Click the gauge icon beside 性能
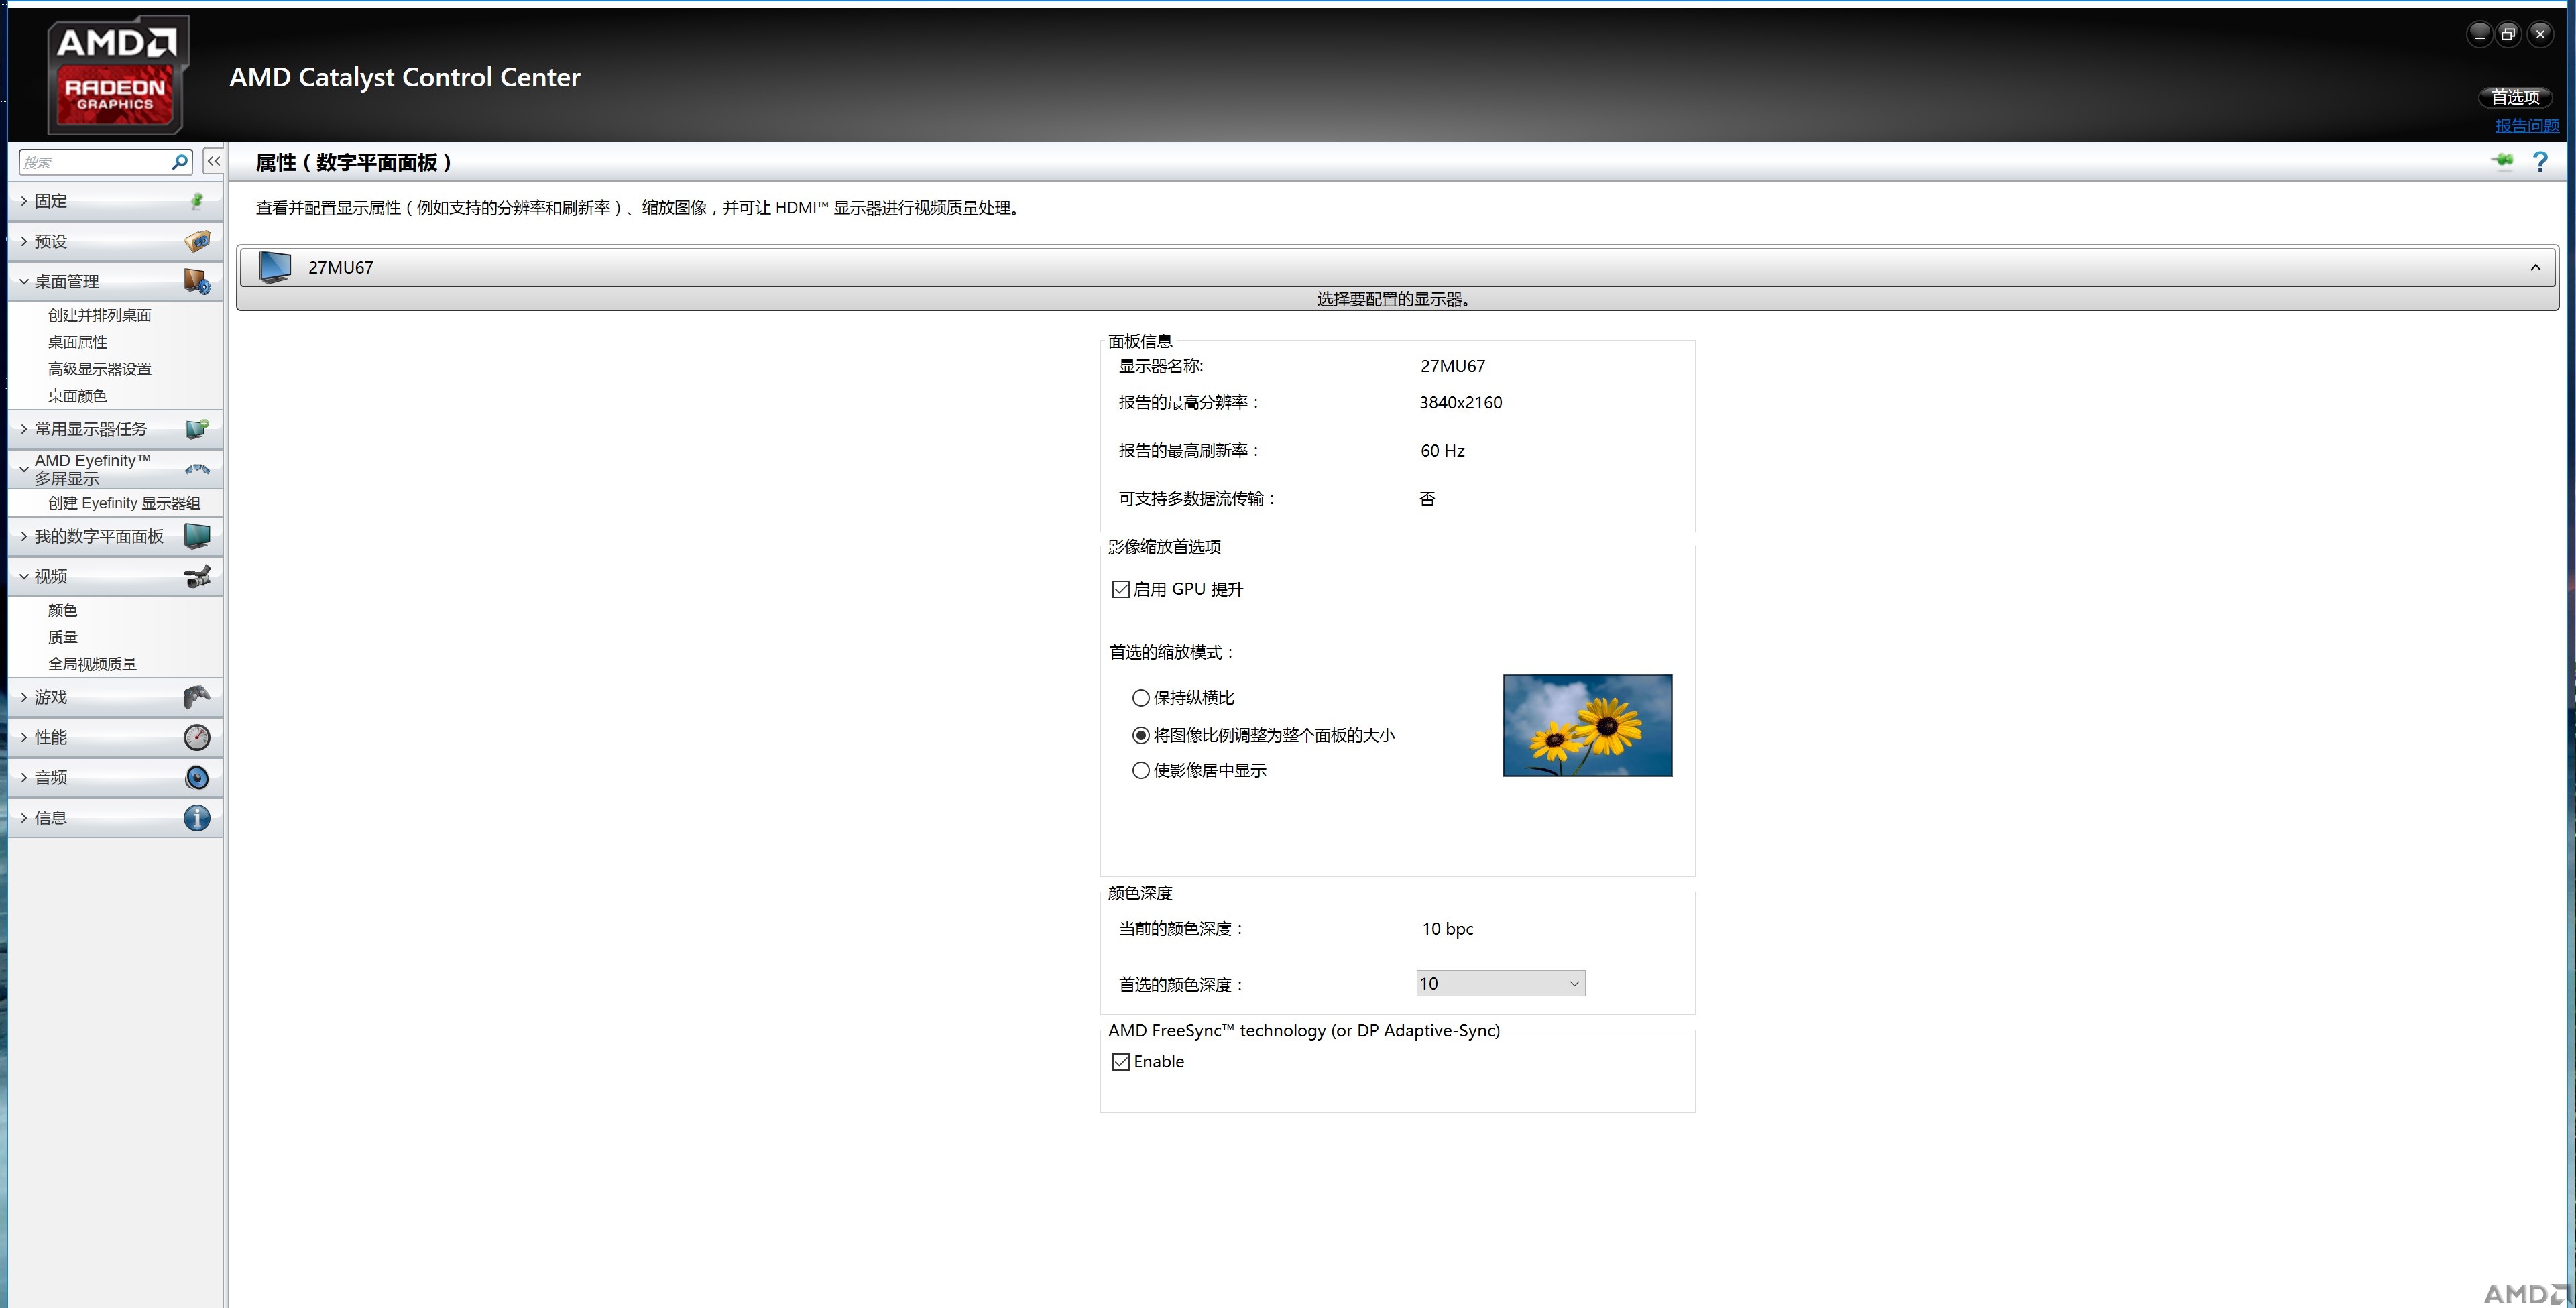The width and height of the screenshot is (2576, 1308). pyautogui.click(x=197, y=737)
